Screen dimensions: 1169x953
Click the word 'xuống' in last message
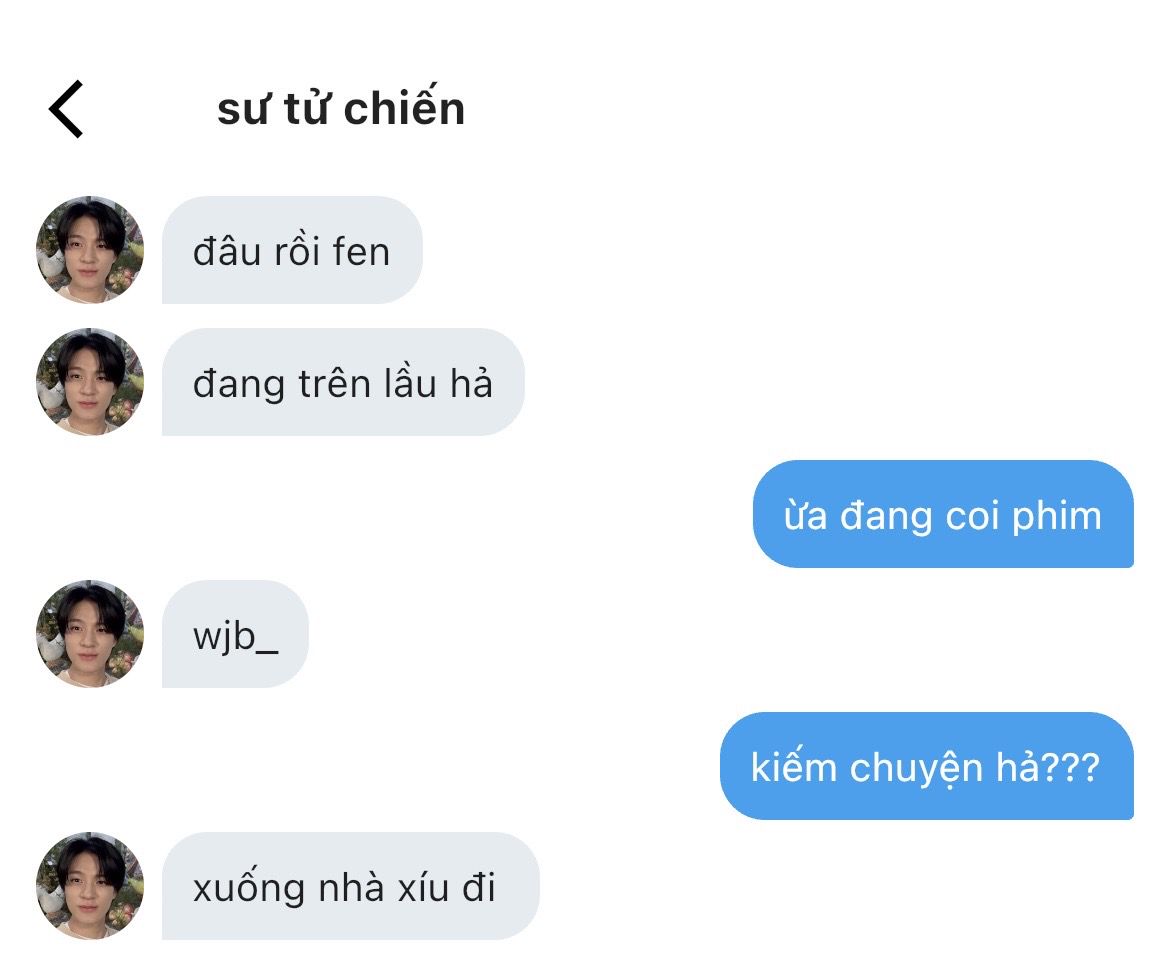(248, 887)
